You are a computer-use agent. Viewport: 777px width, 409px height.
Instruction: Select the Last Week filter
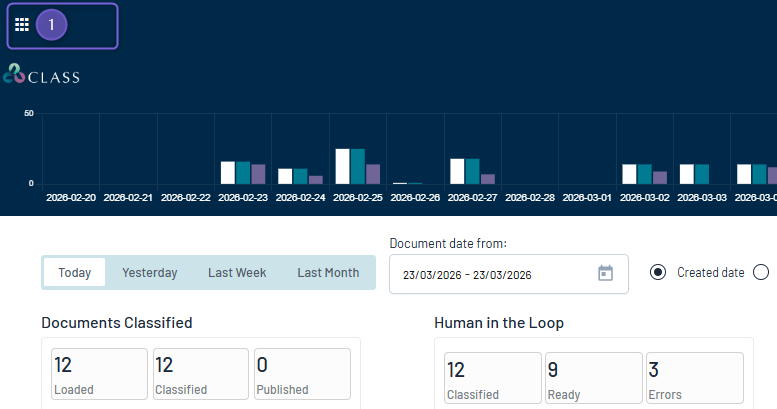click(x=237, y=272)
